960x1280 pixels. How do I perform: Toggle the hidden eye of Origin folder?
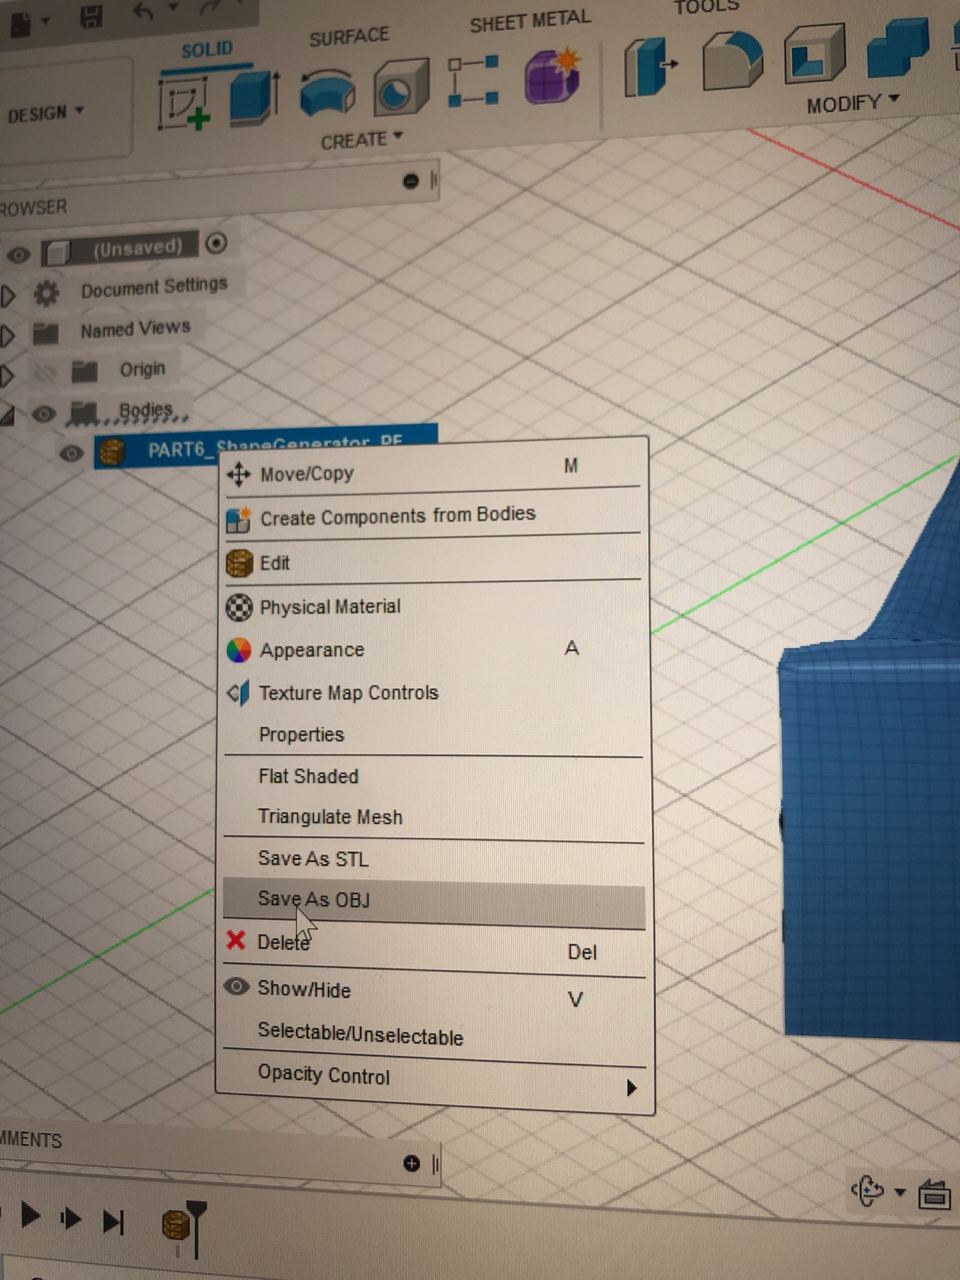pyautogui.click(x=44, y=373)
